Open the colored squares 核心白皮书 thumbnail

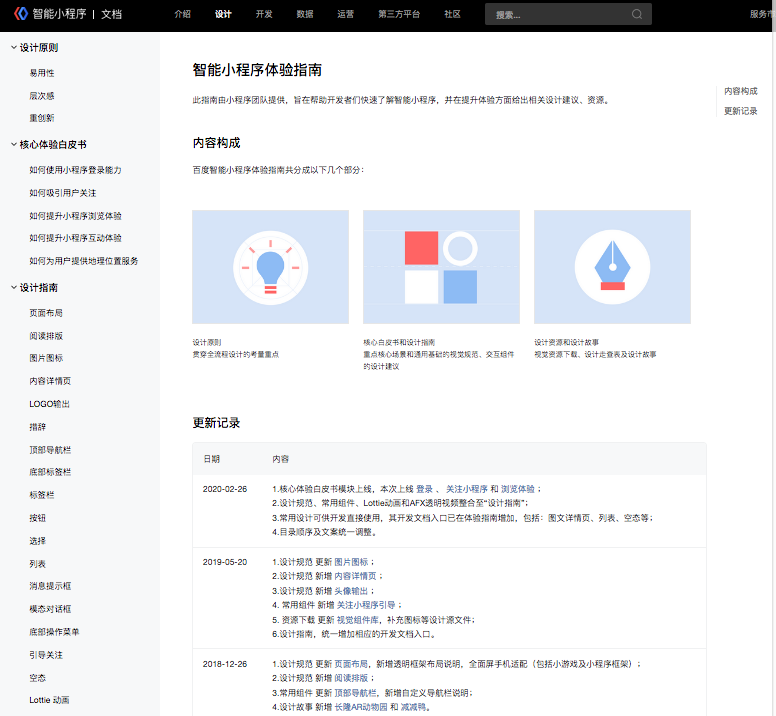tap(441, 267)
